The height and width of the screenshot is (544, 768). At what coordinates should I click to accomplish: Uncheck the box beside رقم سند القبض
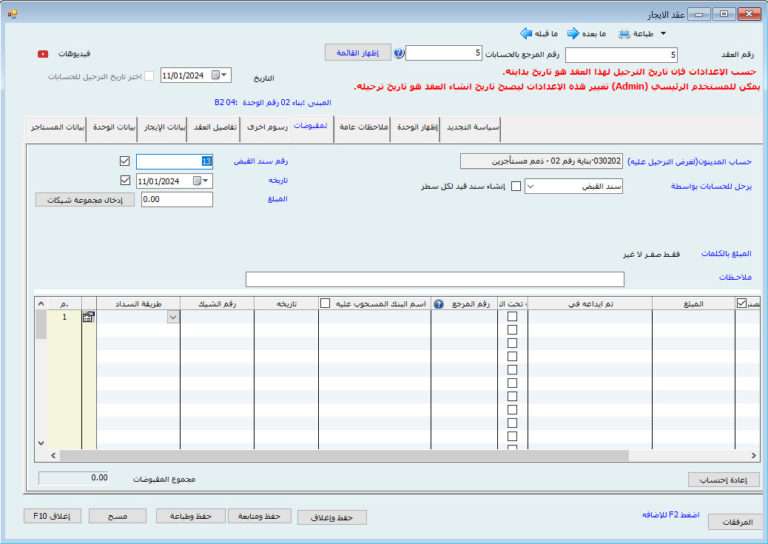pyautogui.click(x=125, y=160)
